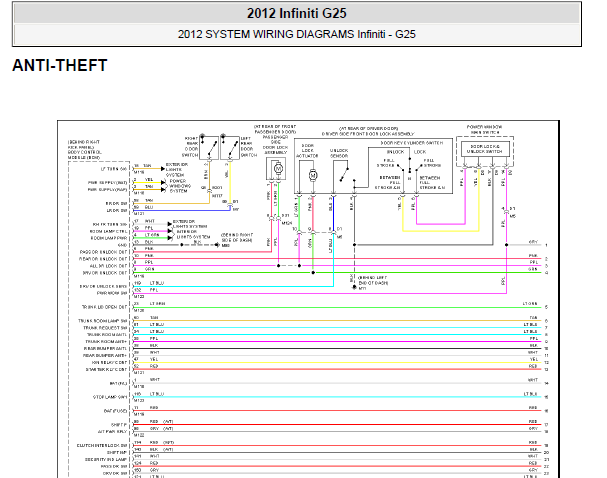Click the 'ROOM LAMP CTRL' pin label
This screenshot has height=478, width=607.
(x=108, y=231)
